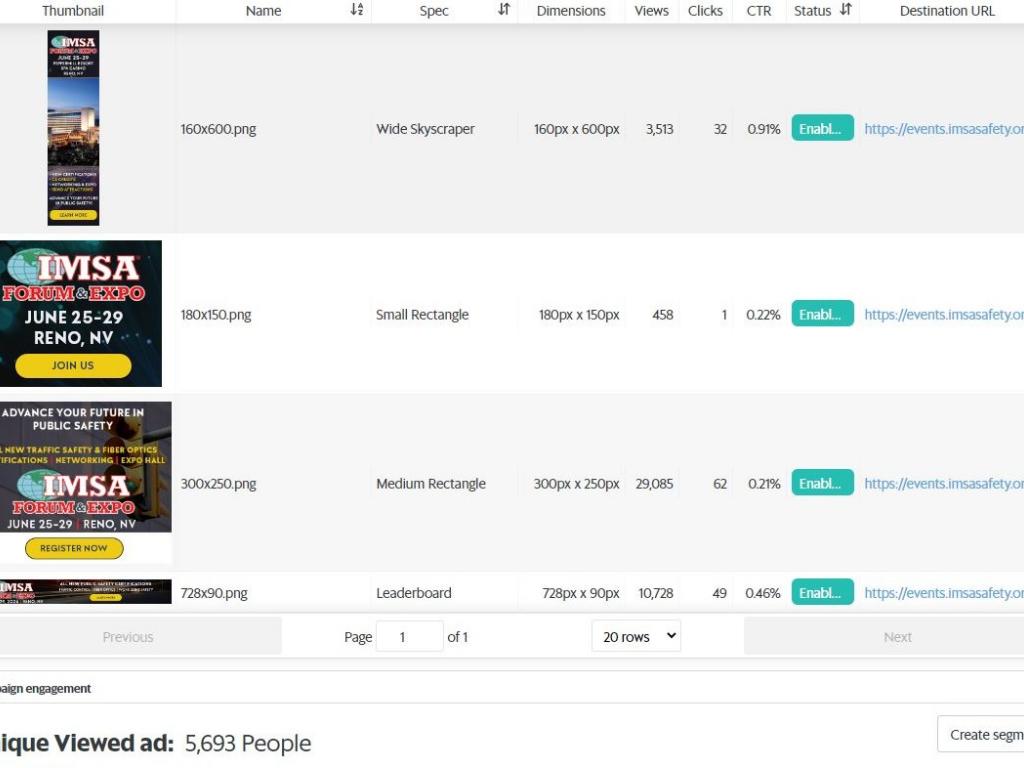Image resolution: width=1024 pixels, height=768 pixels.
Task: Click the Previous page button
Action: pyautogui.click(x=128, y=637)
